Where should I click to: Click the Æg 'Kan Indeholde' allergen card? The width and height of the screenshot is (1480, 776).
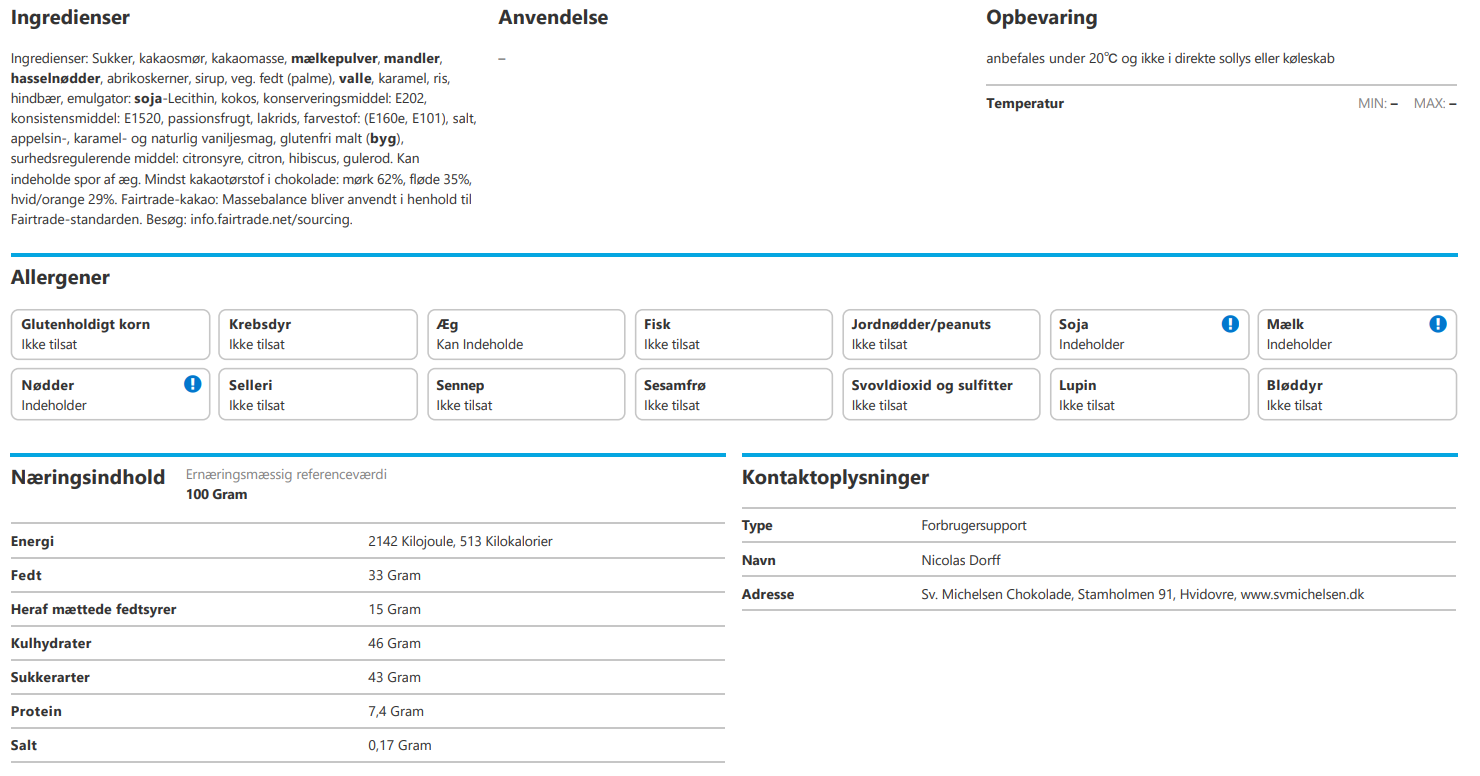525,334
